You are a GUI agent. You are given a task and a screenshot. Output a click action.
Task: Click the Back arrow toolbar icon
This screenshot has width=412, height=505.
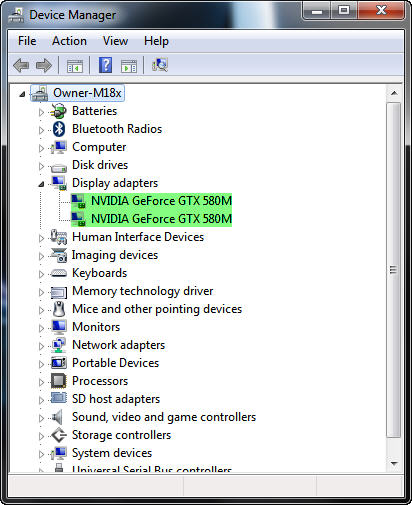pyautogui.click(x=21, y=65)
